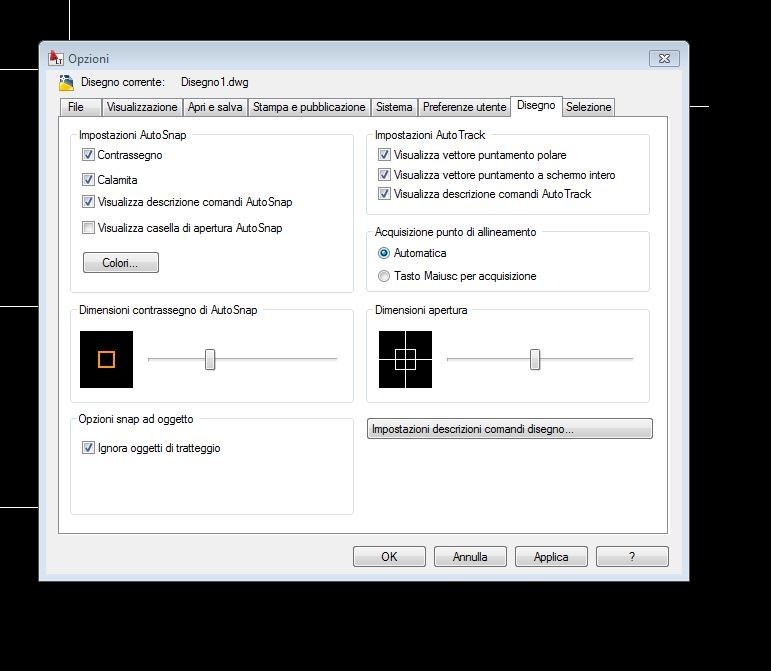
Task: Click the Opzioni snap ad oggetto label
Action: (136, 419)
